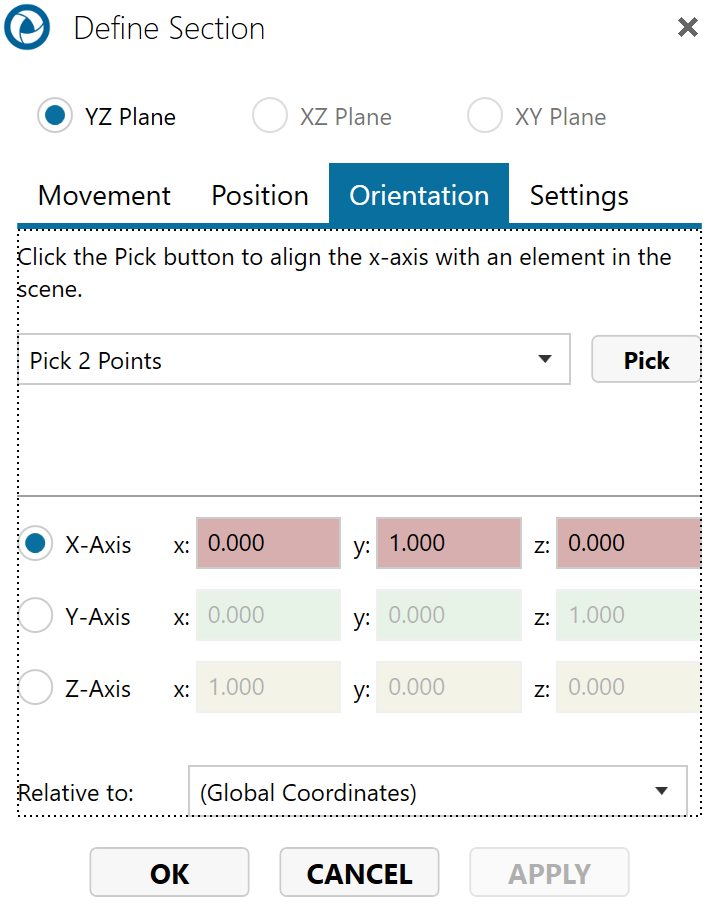Click the CANCEL button
This screenshot has height=917, width=714.
[x=359, y=873]
